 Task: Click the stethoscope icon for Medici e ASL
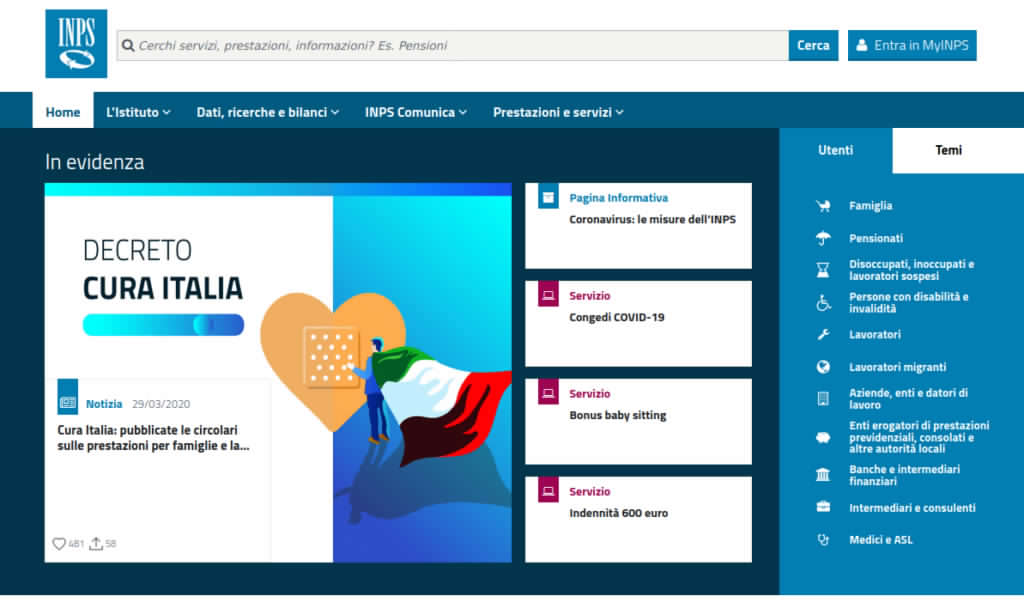coord(823,539)
